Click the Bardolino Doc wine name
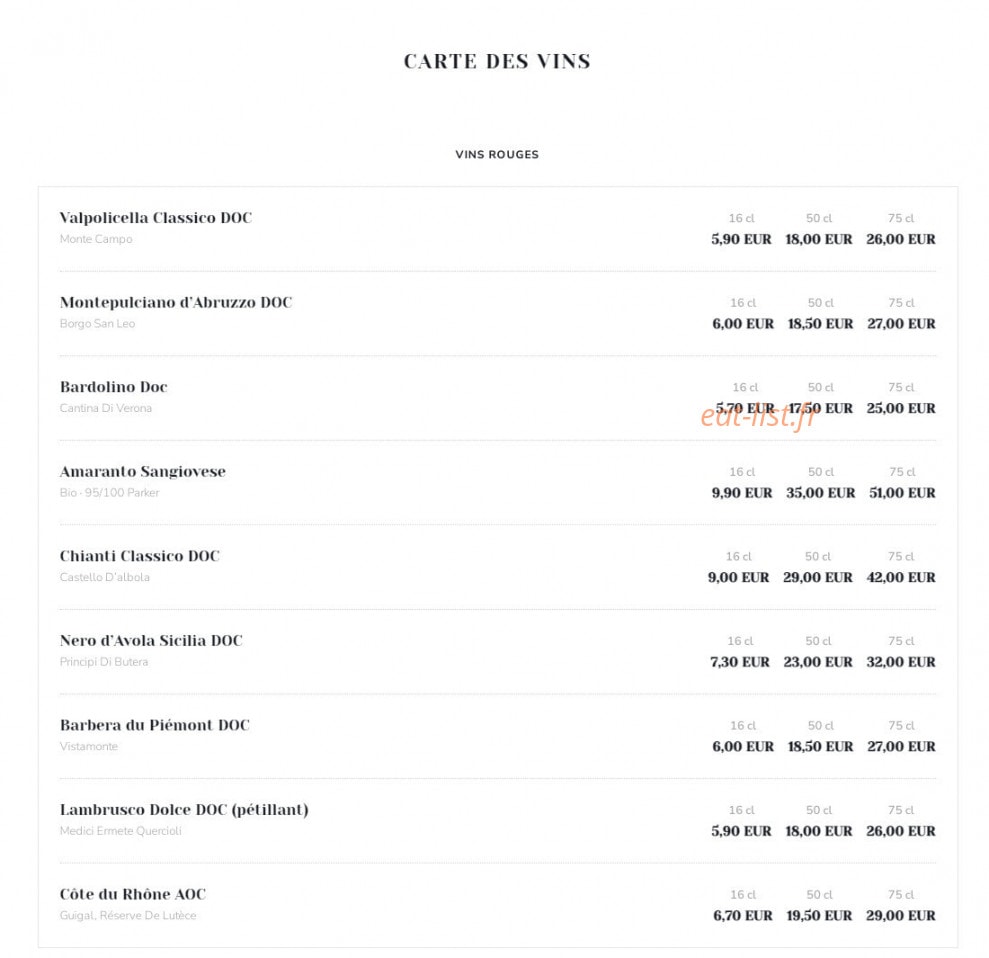The image size is (989, 958). 114,387
